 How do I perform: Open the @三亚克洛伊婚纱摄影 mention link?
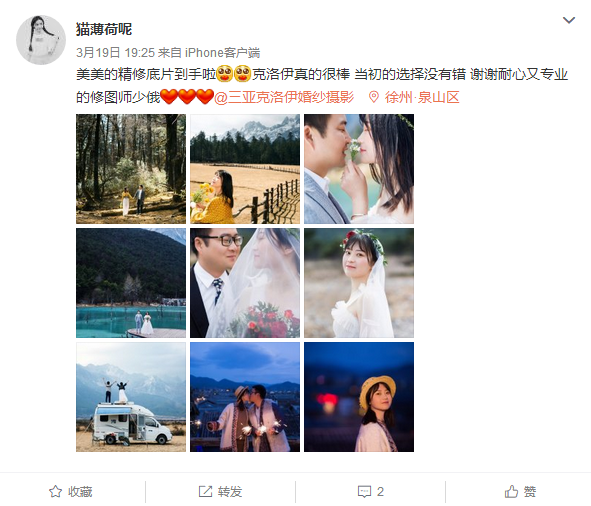click(x=284, y=97)
